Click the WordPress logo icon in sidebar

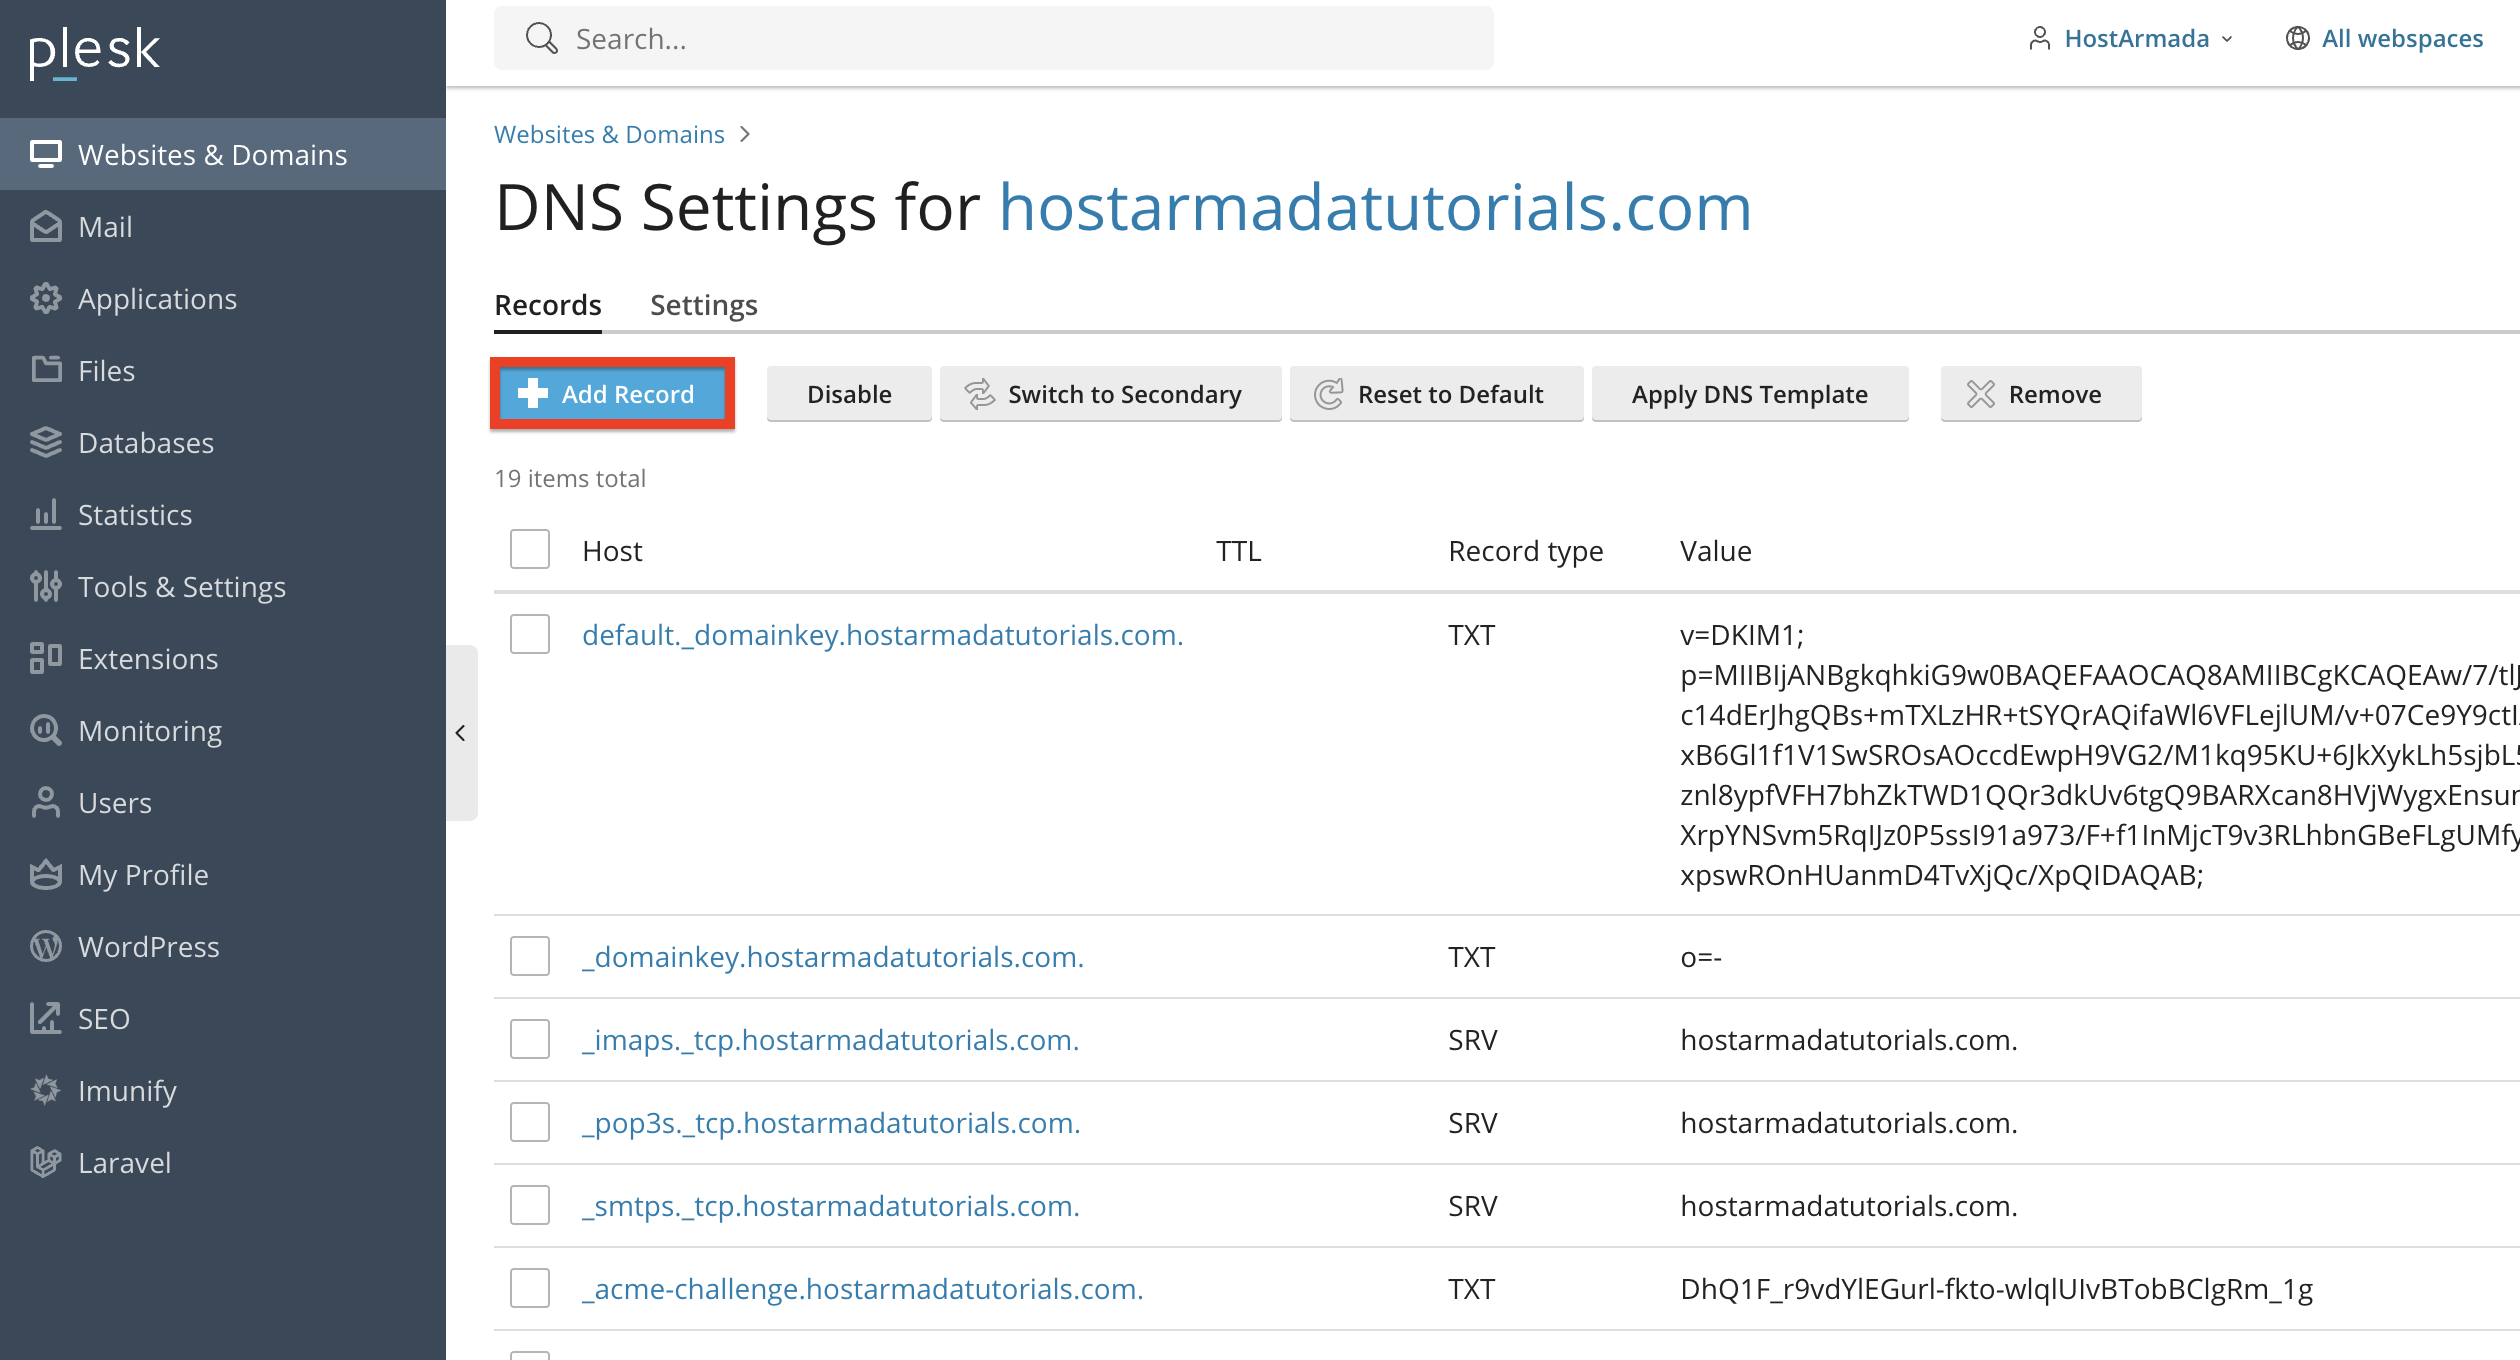coord(46,947)
